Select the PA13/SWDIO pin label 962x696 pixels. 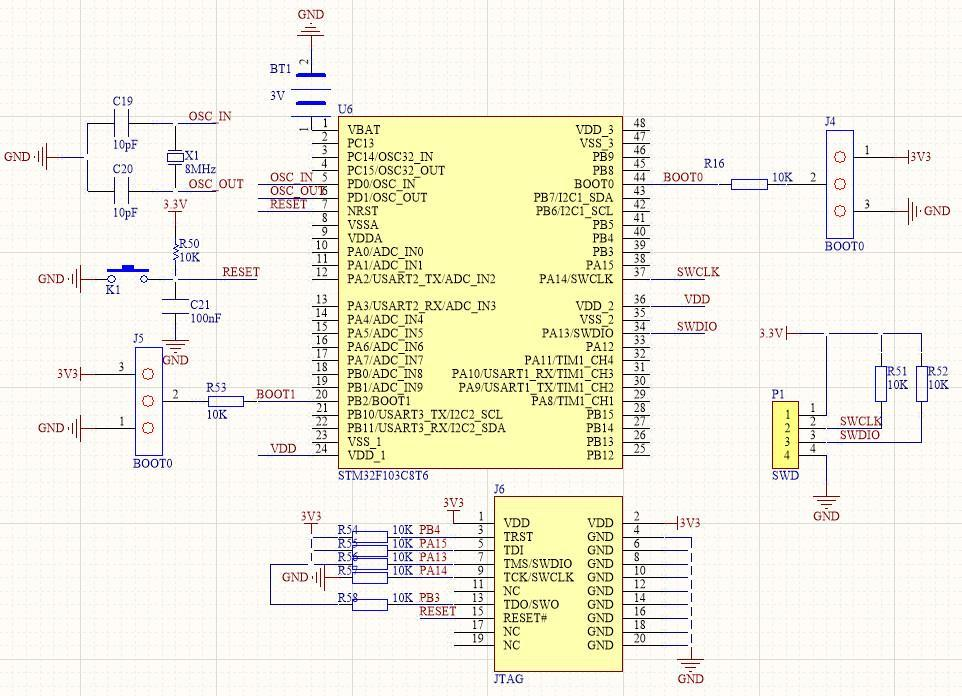coord(577,333)
